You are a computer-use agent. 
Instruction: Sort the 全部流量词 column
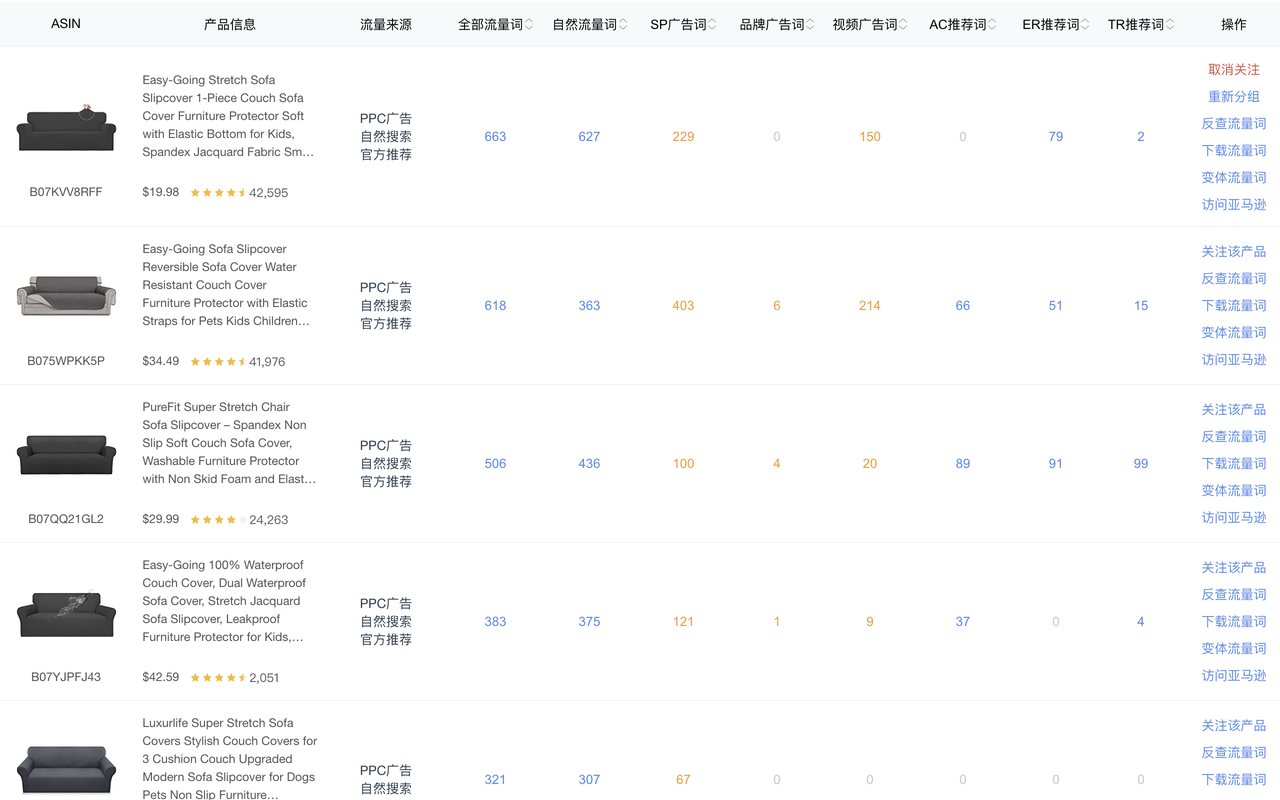[x=527, y=24]
